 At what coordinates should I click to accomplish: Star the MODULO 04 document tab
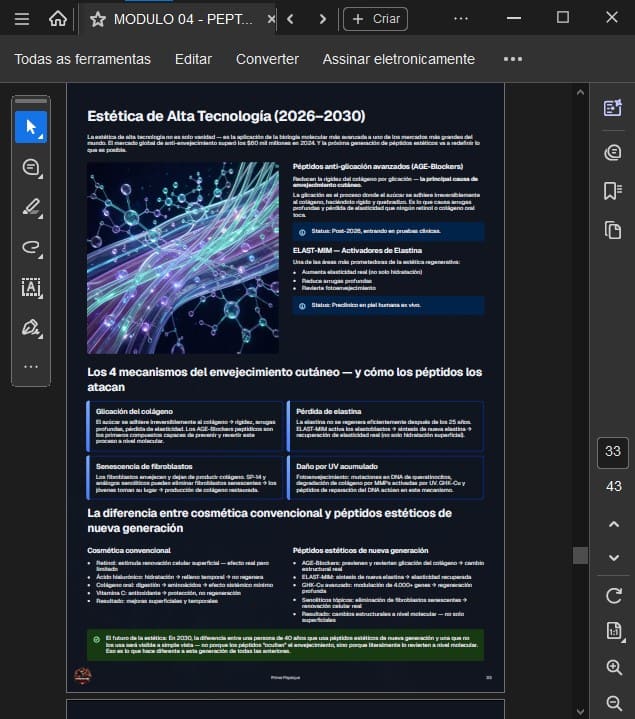coord(98,19)
